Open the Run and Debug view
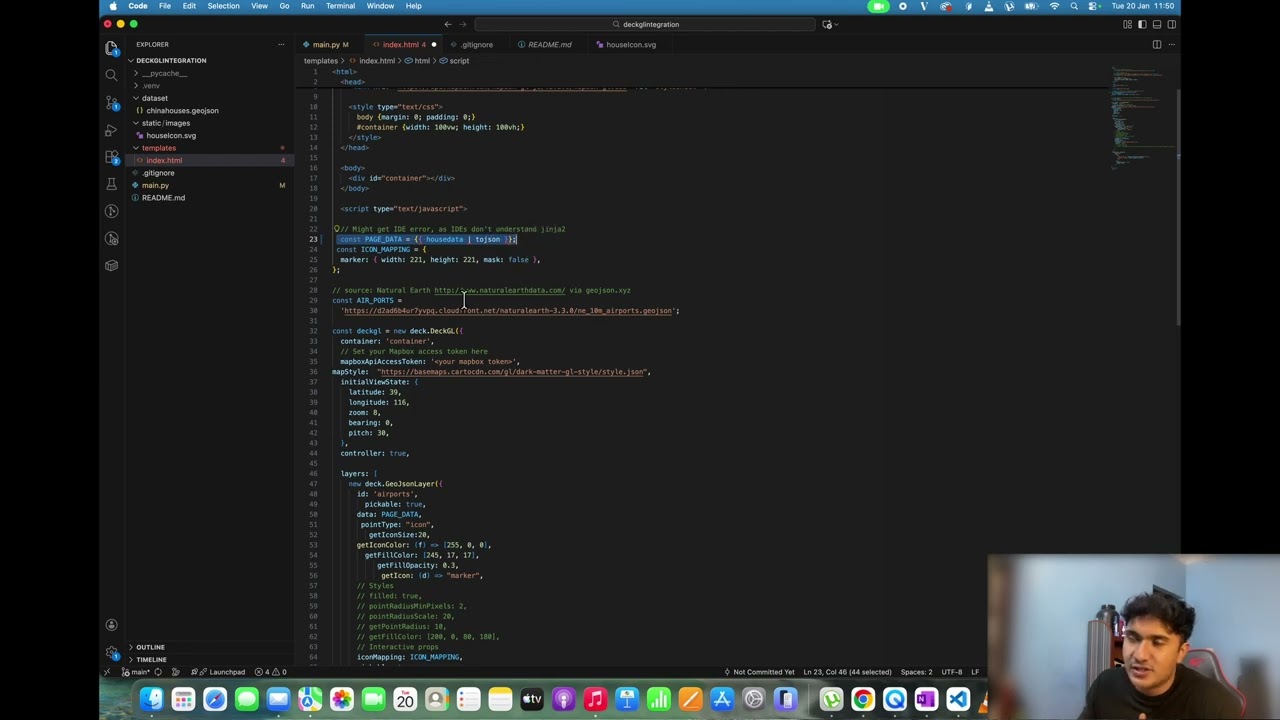 (x=111, y=130)
